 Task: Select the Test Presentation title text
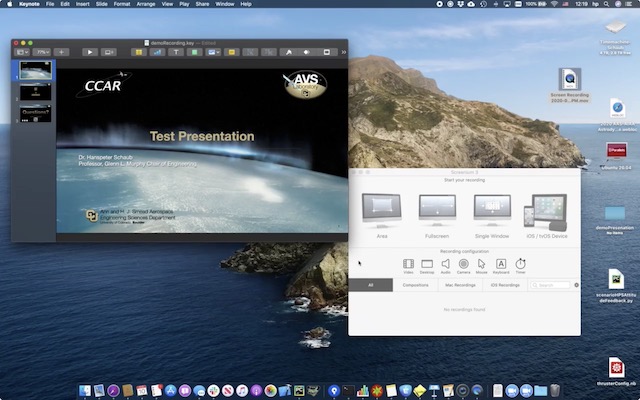(202, 136)
